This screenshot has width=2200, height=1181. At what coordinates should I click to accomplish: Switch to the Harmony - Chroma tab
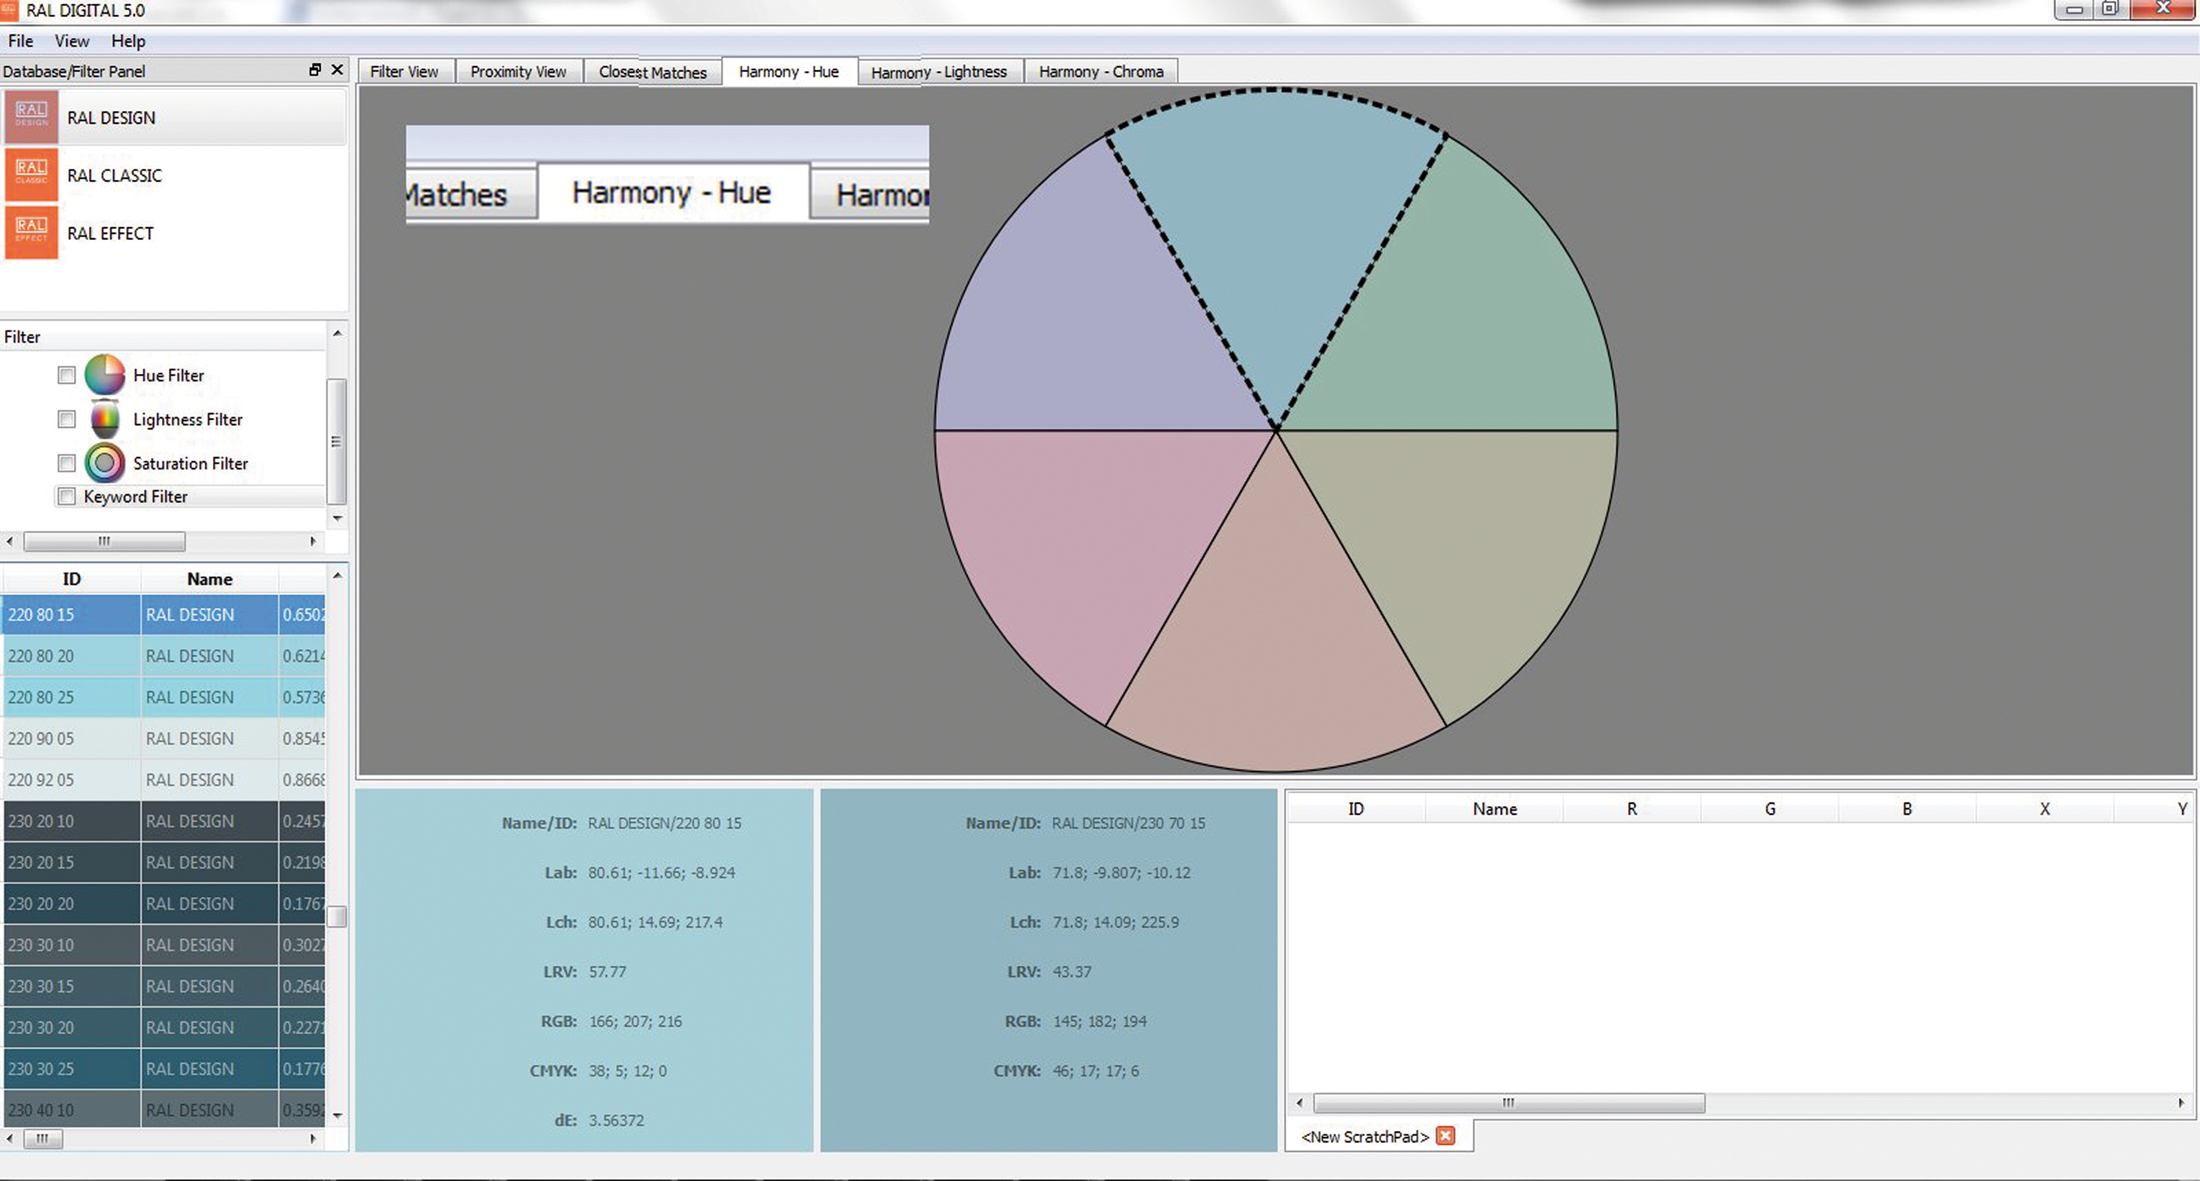tap(1101, 71)
